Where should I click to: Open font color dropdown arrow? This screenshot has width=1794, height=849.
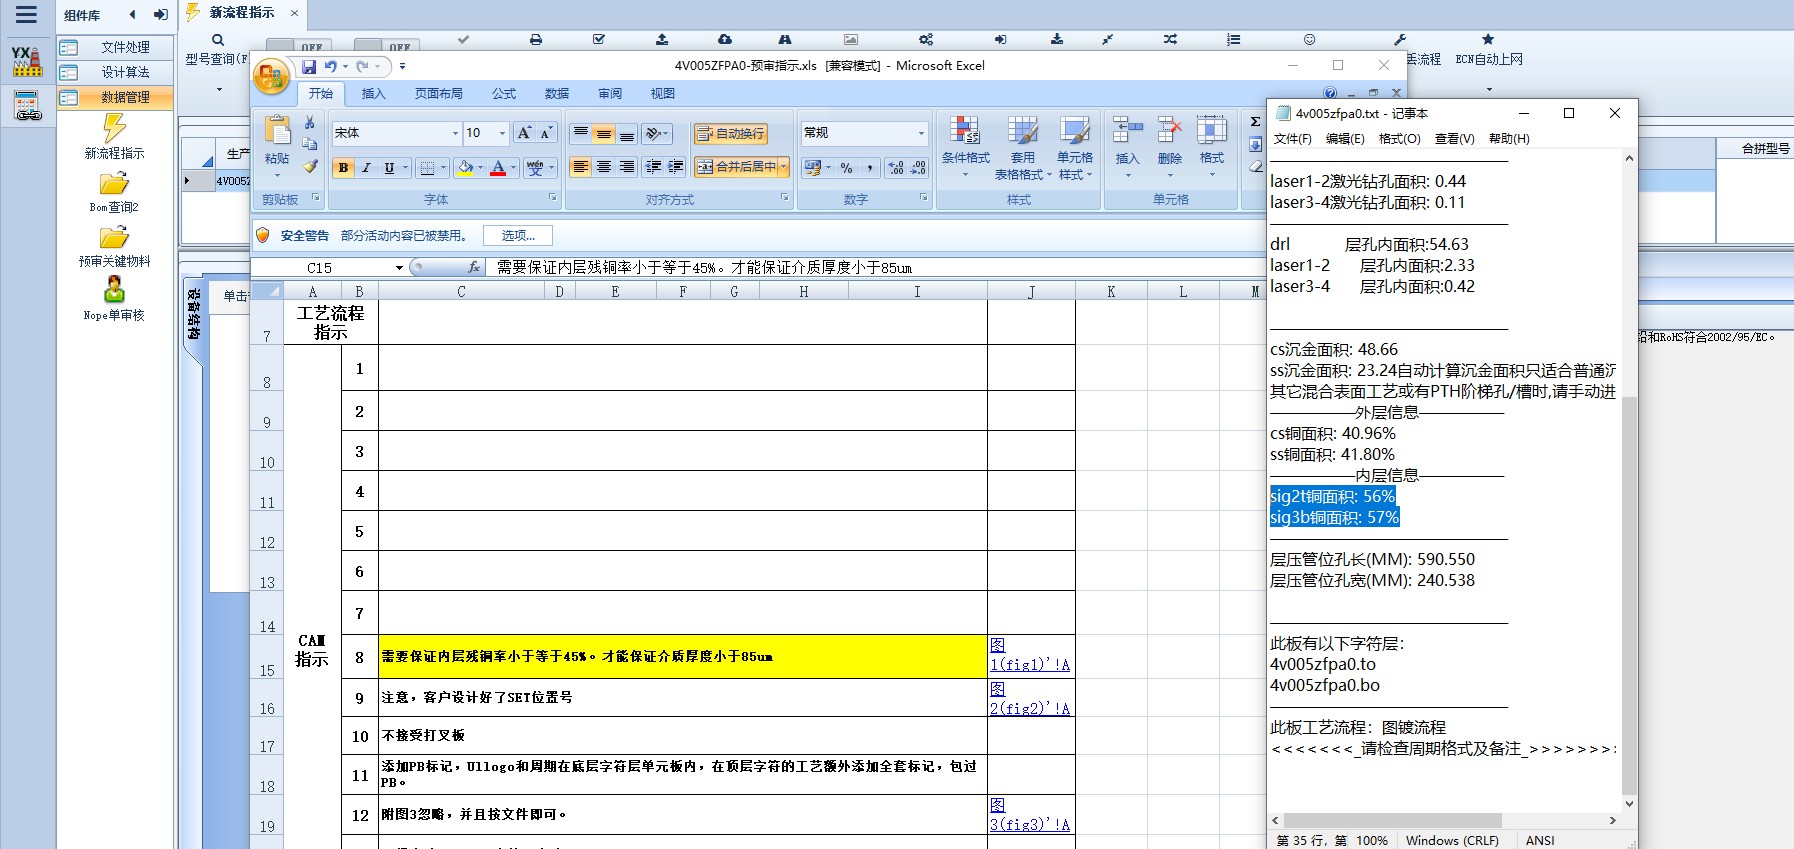tap(514, 168)
